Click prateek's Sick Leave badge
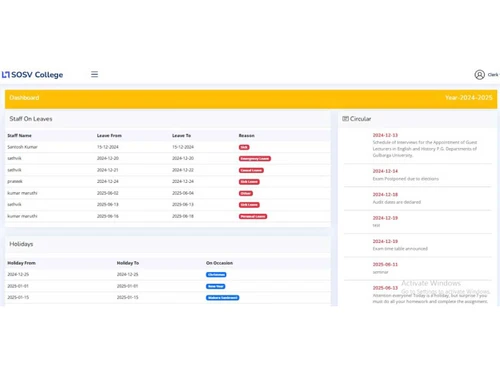This screenshot has width=500, height=375. 249,182
